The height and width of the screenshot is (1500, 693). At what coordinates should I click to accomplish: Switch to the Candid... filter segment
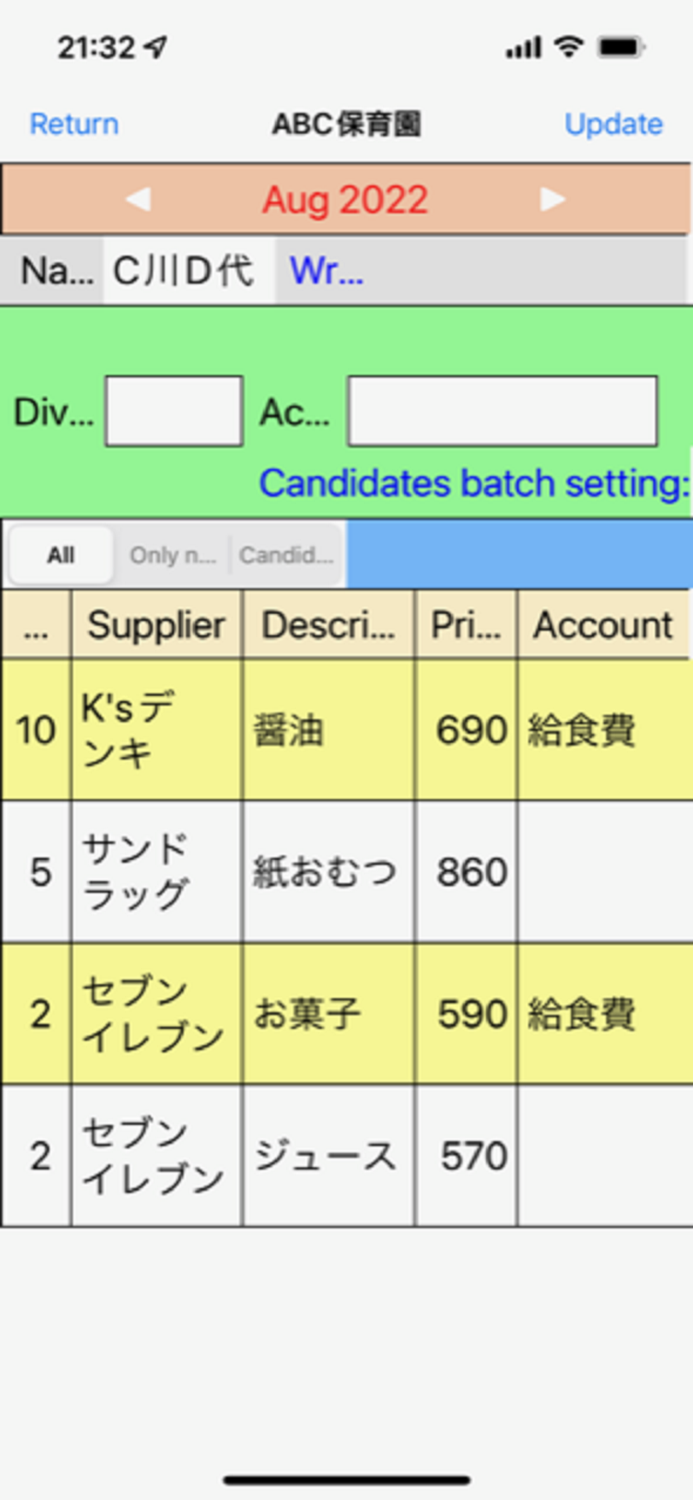288,554
